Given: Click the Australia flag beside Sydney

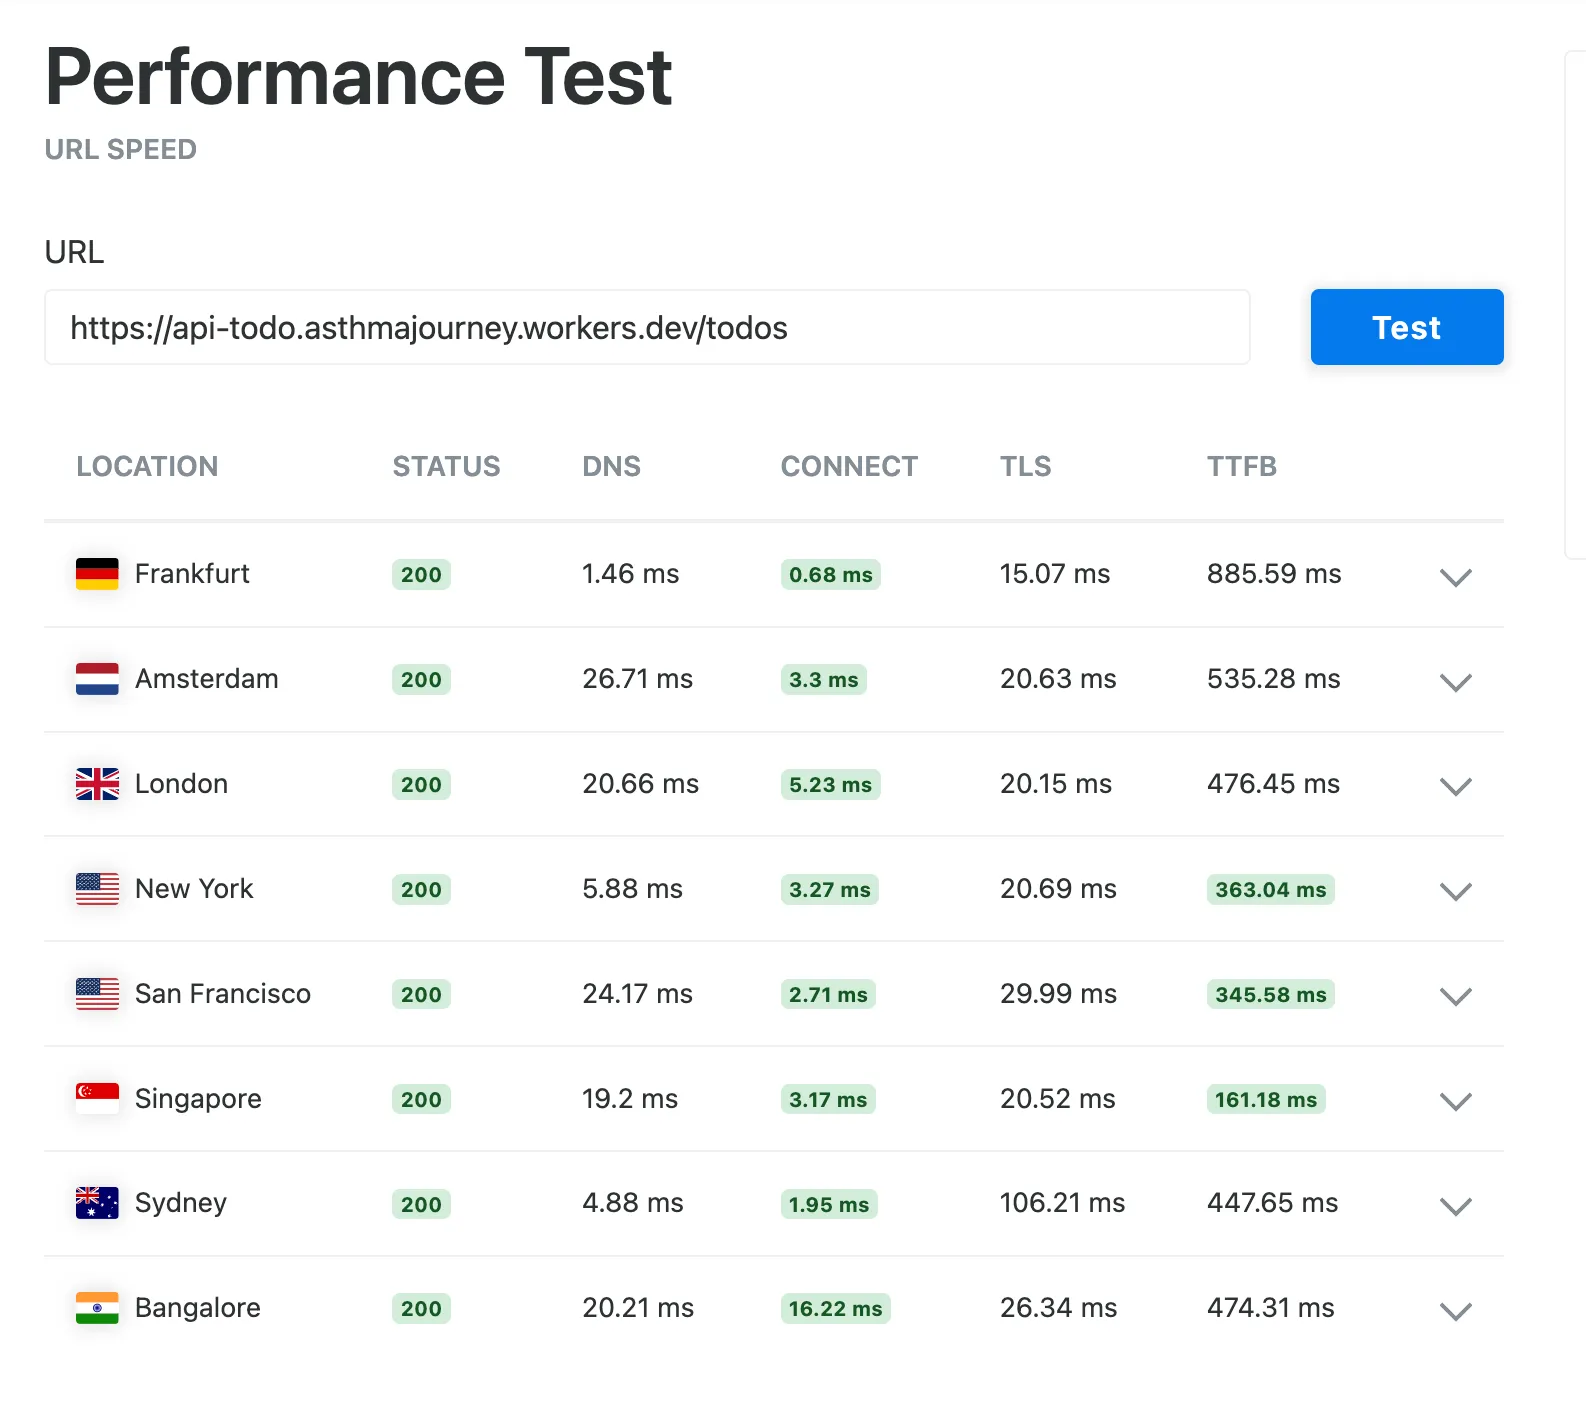Looking at the screenshot, I should click(97, 1203).
